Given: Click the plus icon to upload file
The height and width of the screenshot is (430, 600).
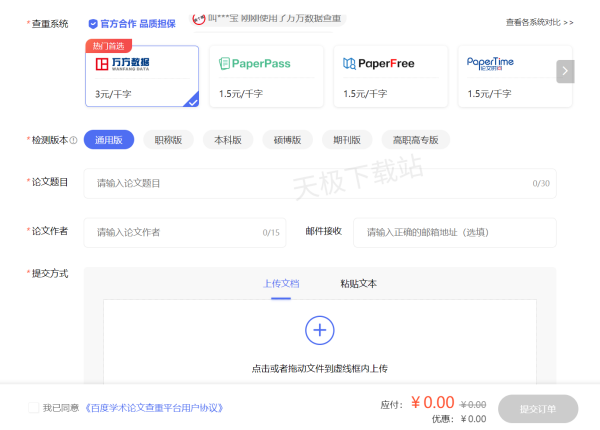Looking at the screenshot, I should click(319, 329).
